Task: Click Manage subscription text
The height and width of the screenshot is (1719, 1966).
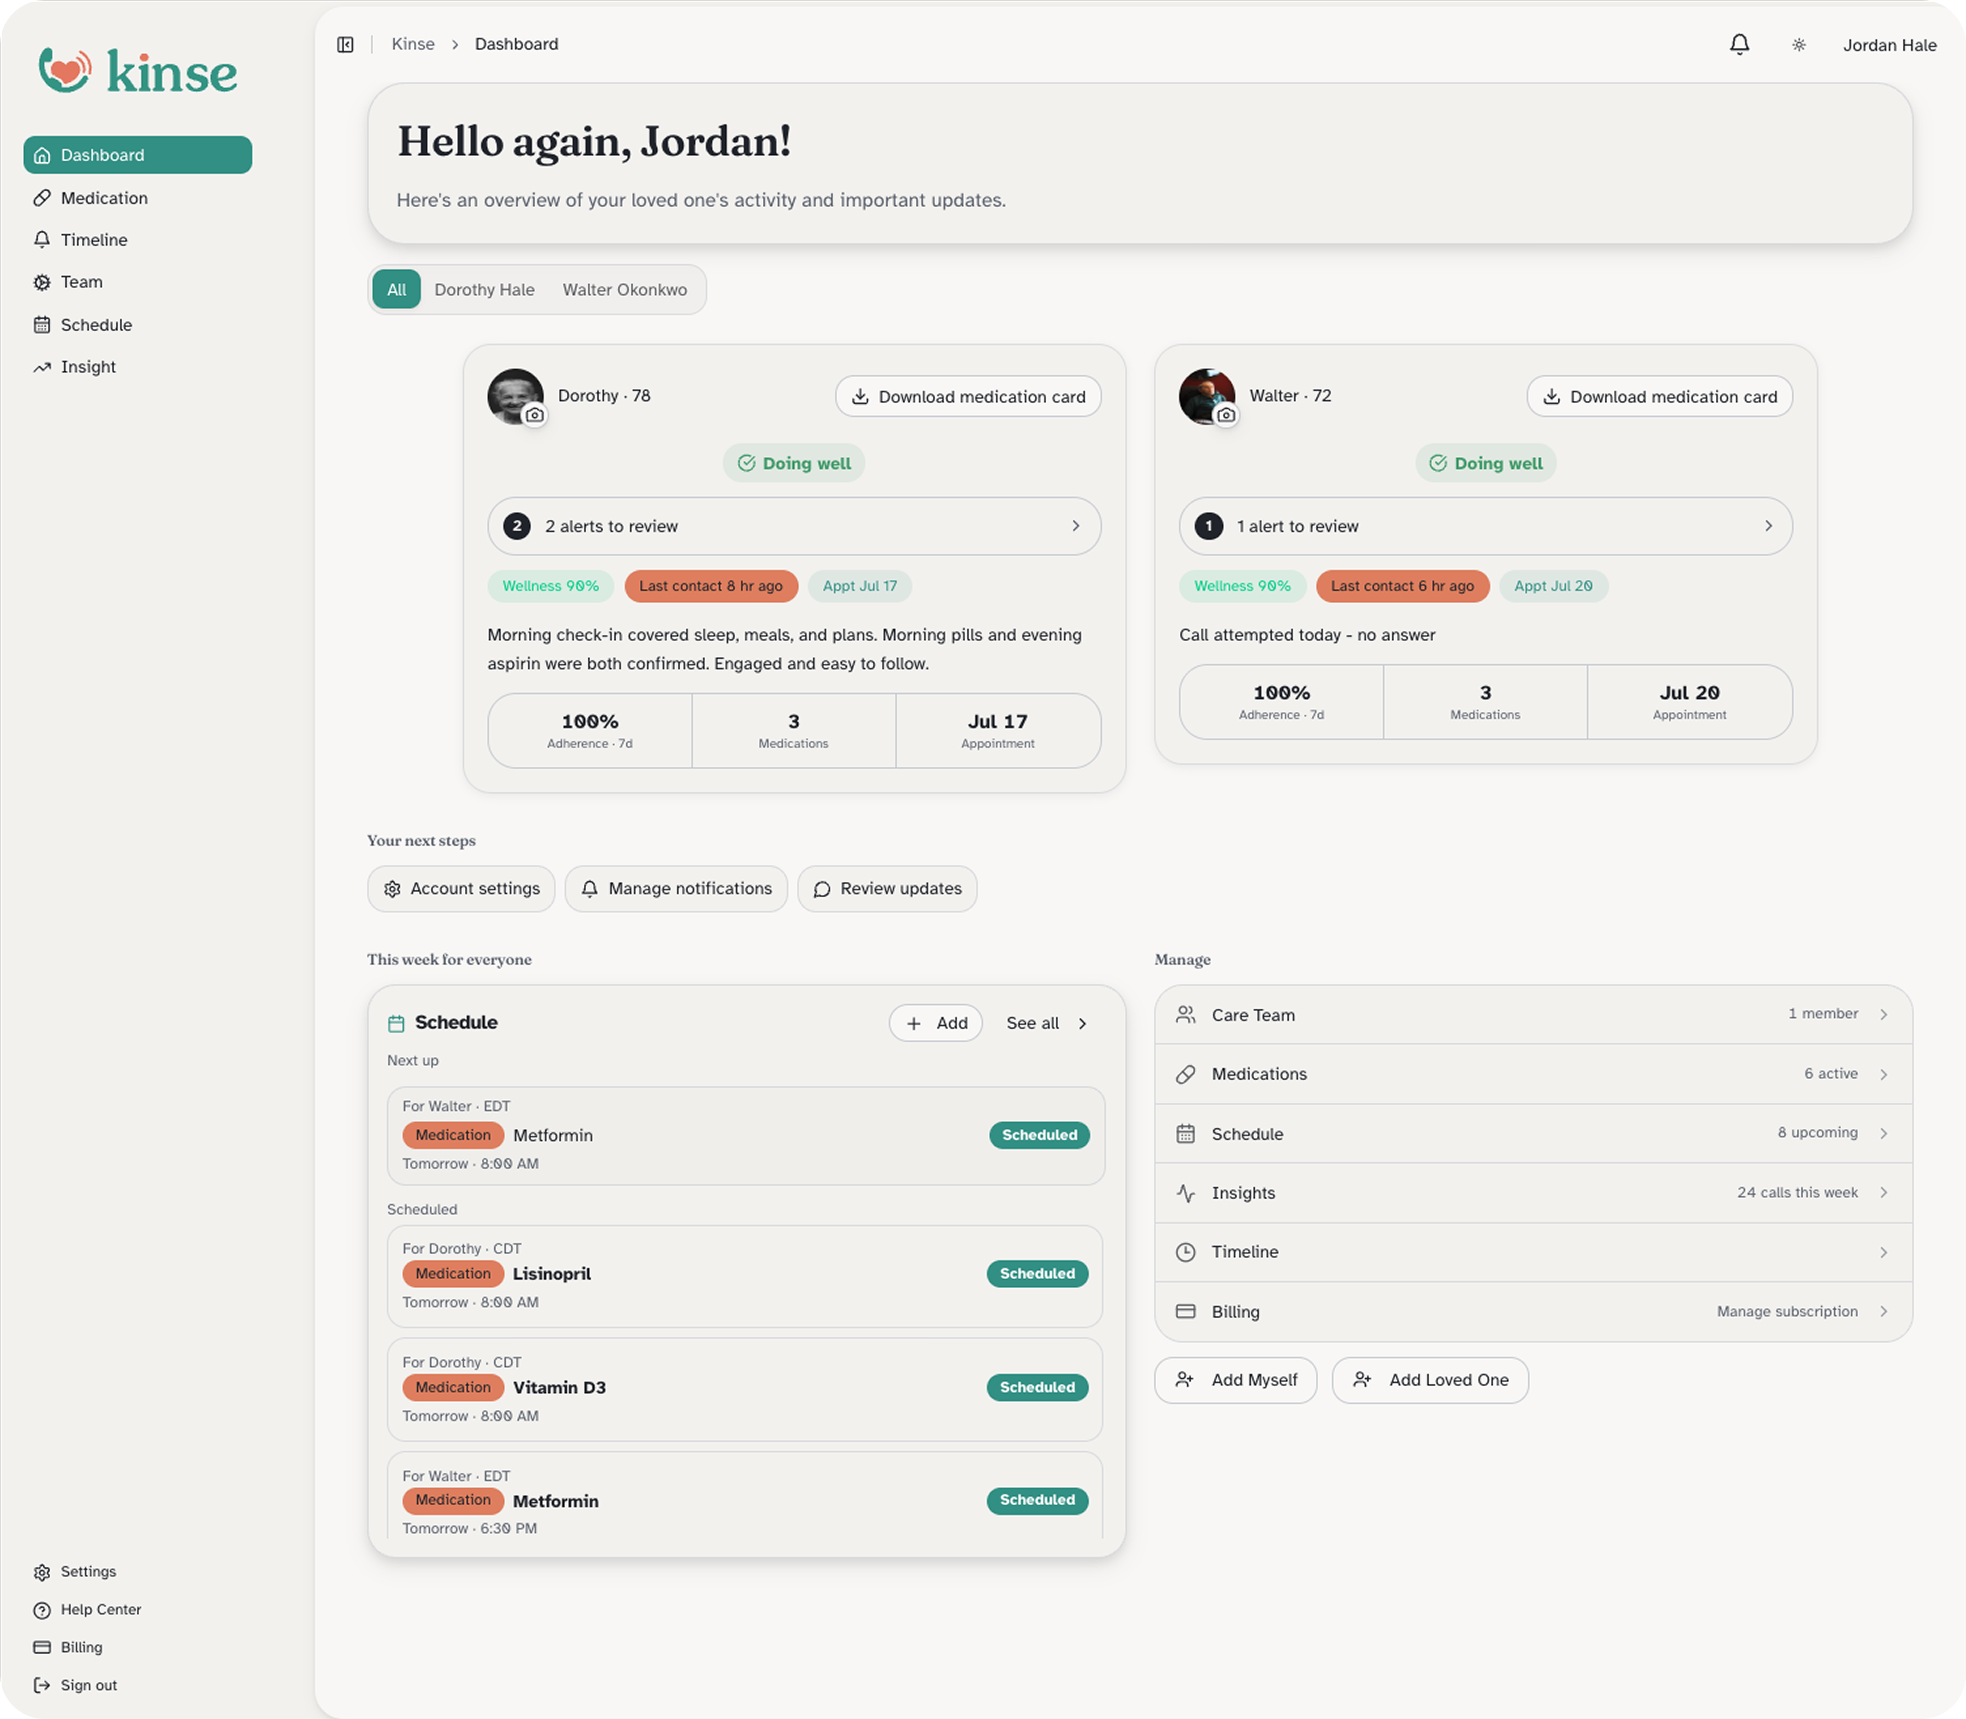Action: point(1787,1311)
